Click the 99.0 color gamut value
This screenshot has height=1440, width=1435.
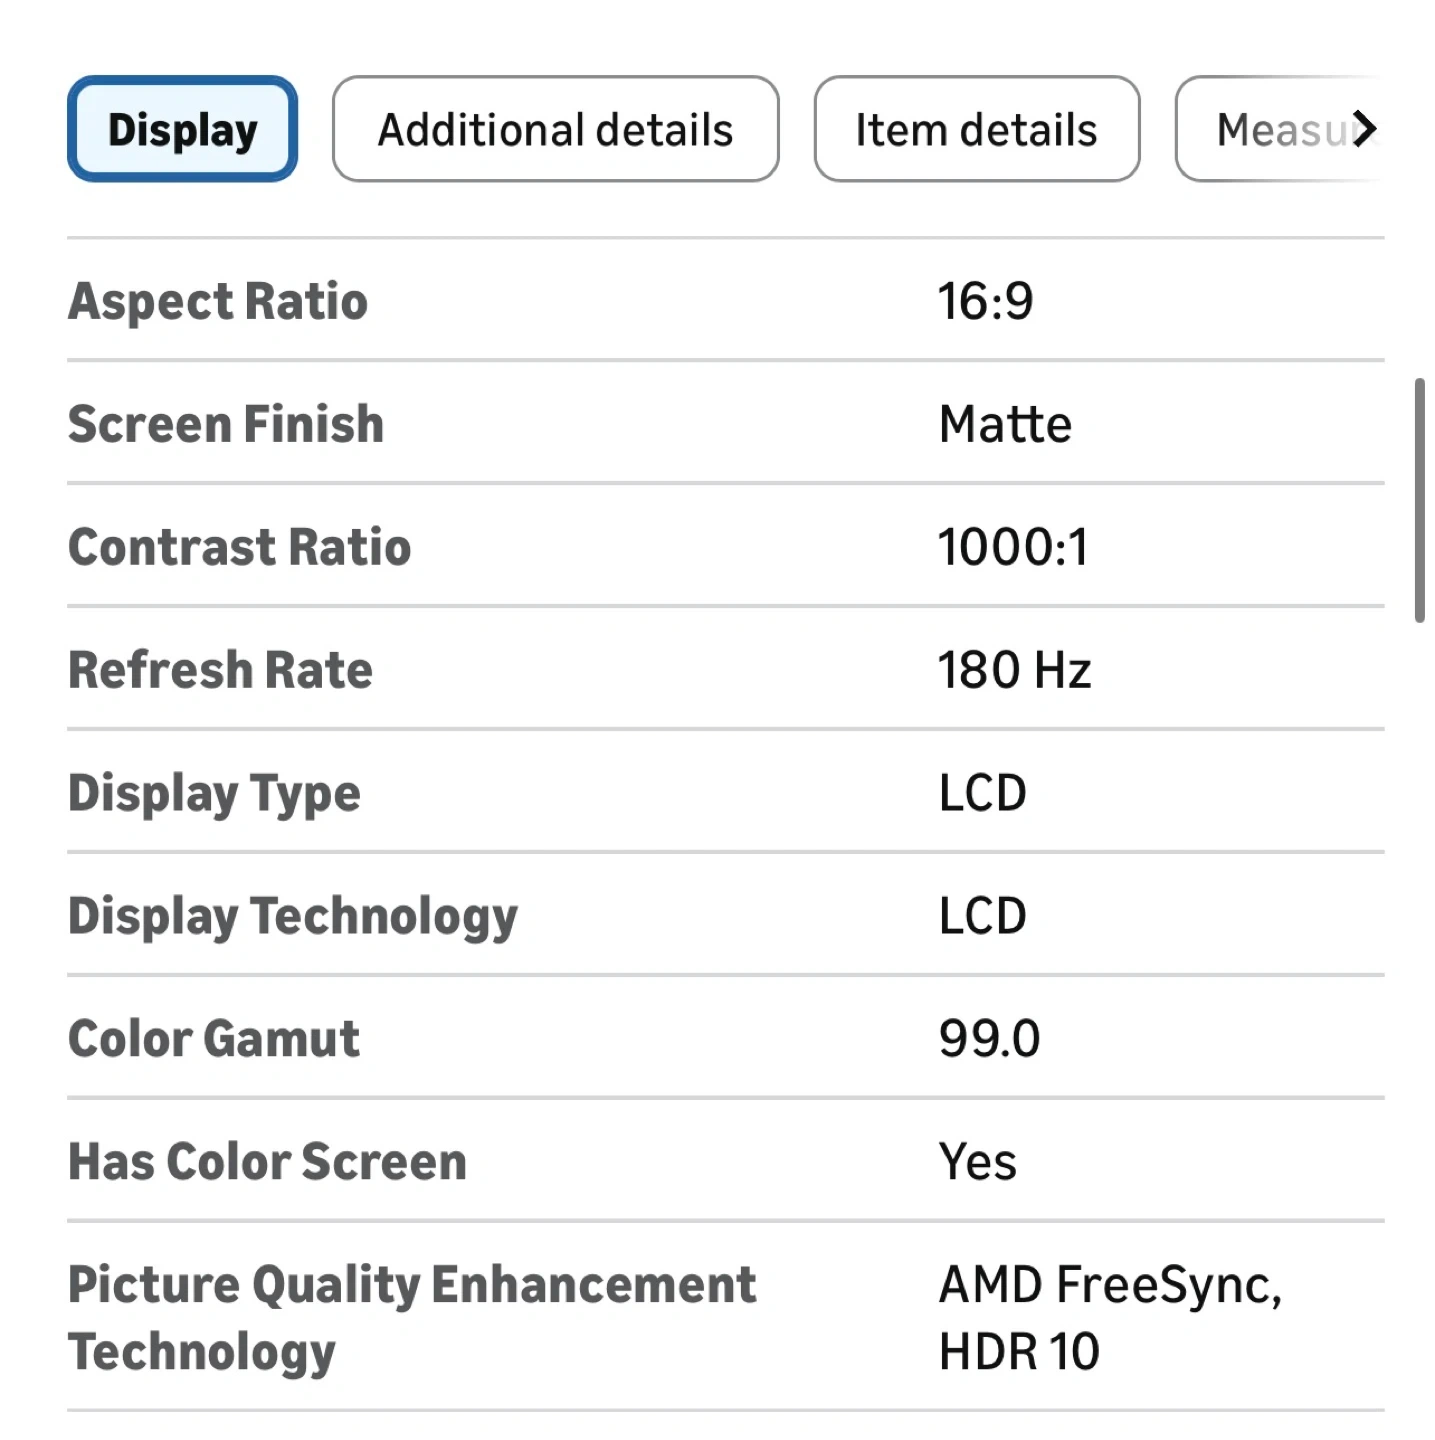pyautogui.click(x=989, y=1039)
